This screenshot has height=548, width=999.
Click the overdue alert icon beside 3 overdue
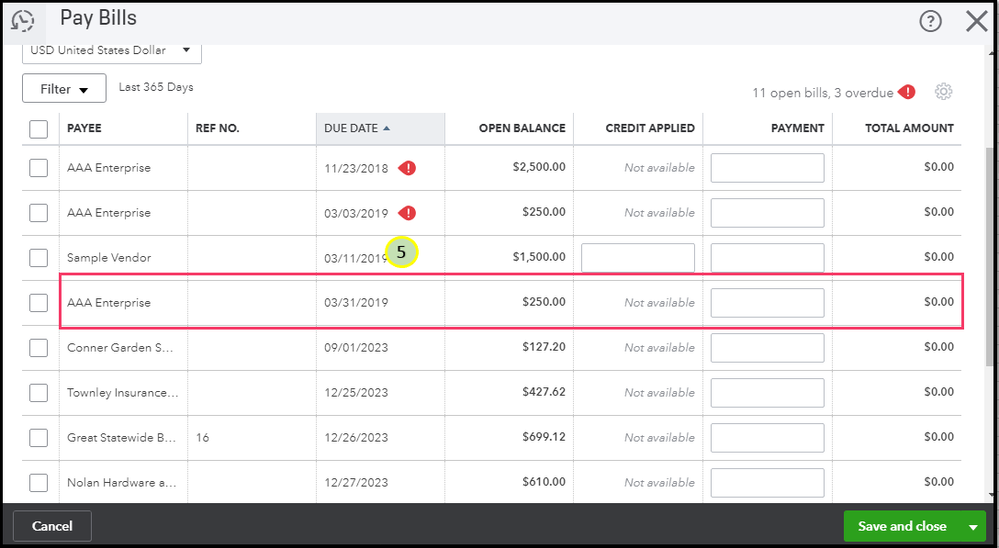click(907, 92)
